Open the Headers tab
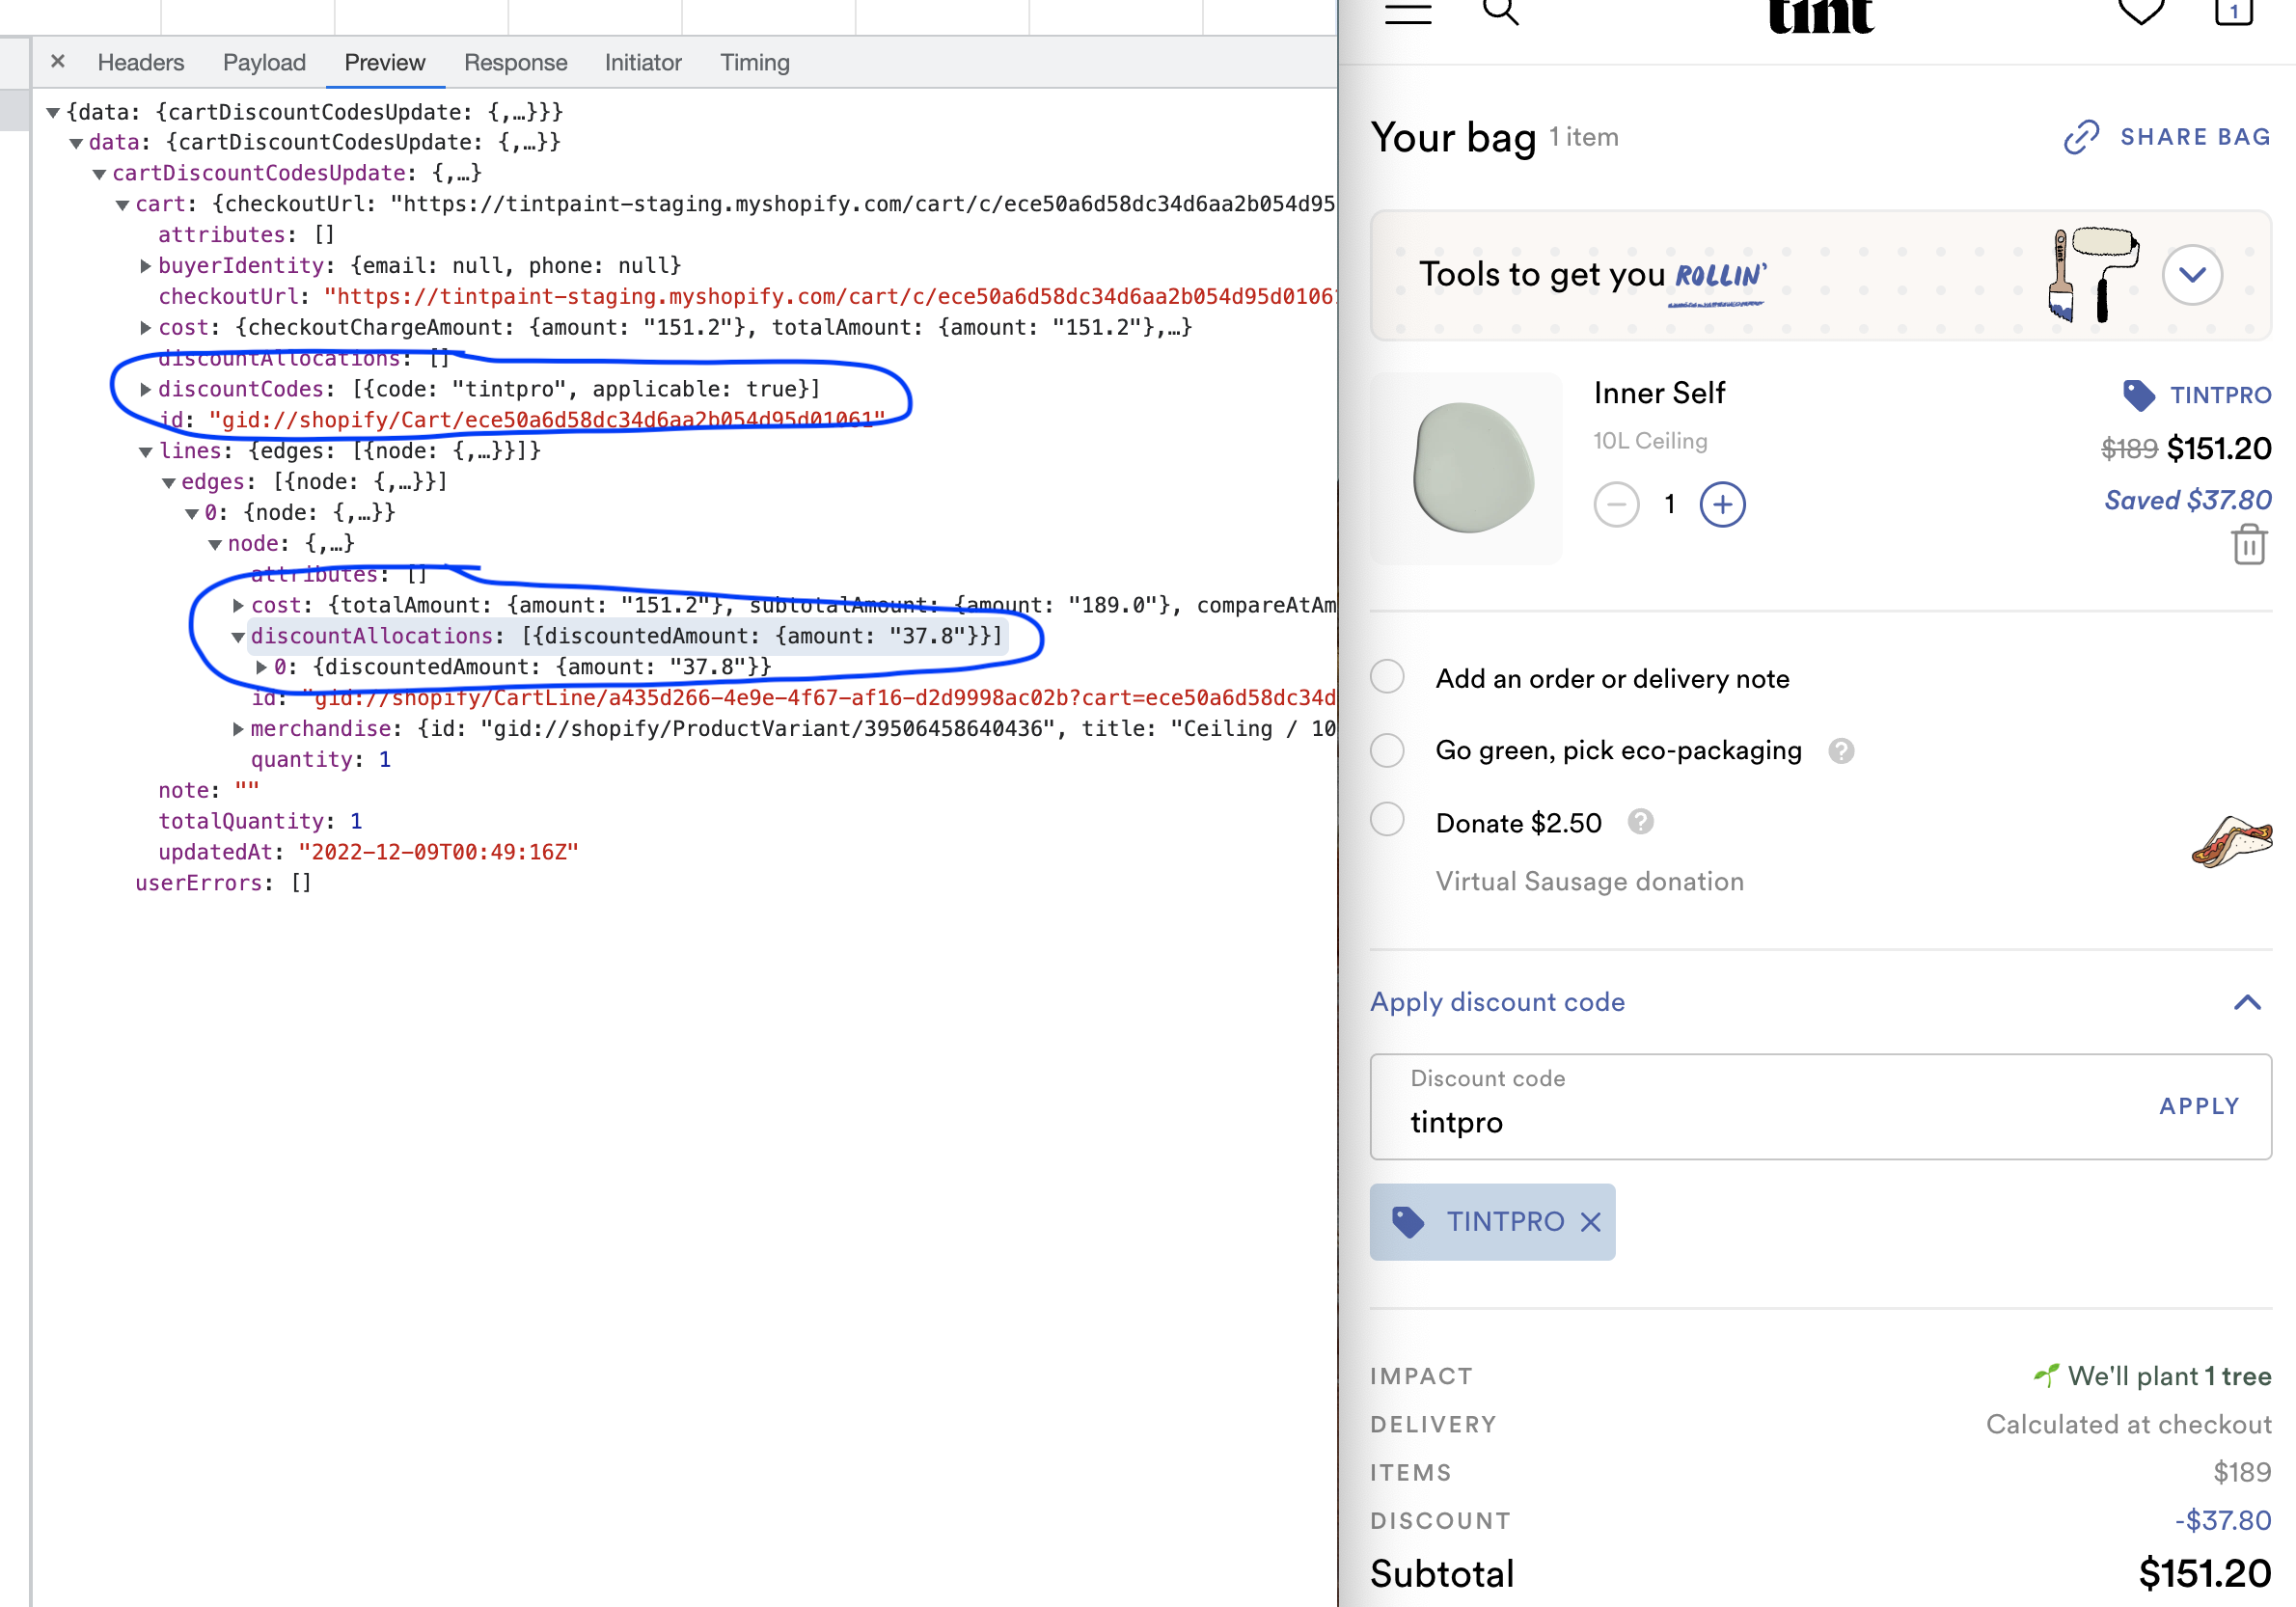This screenshot has width=2296, height=1607. pos(141,63)
